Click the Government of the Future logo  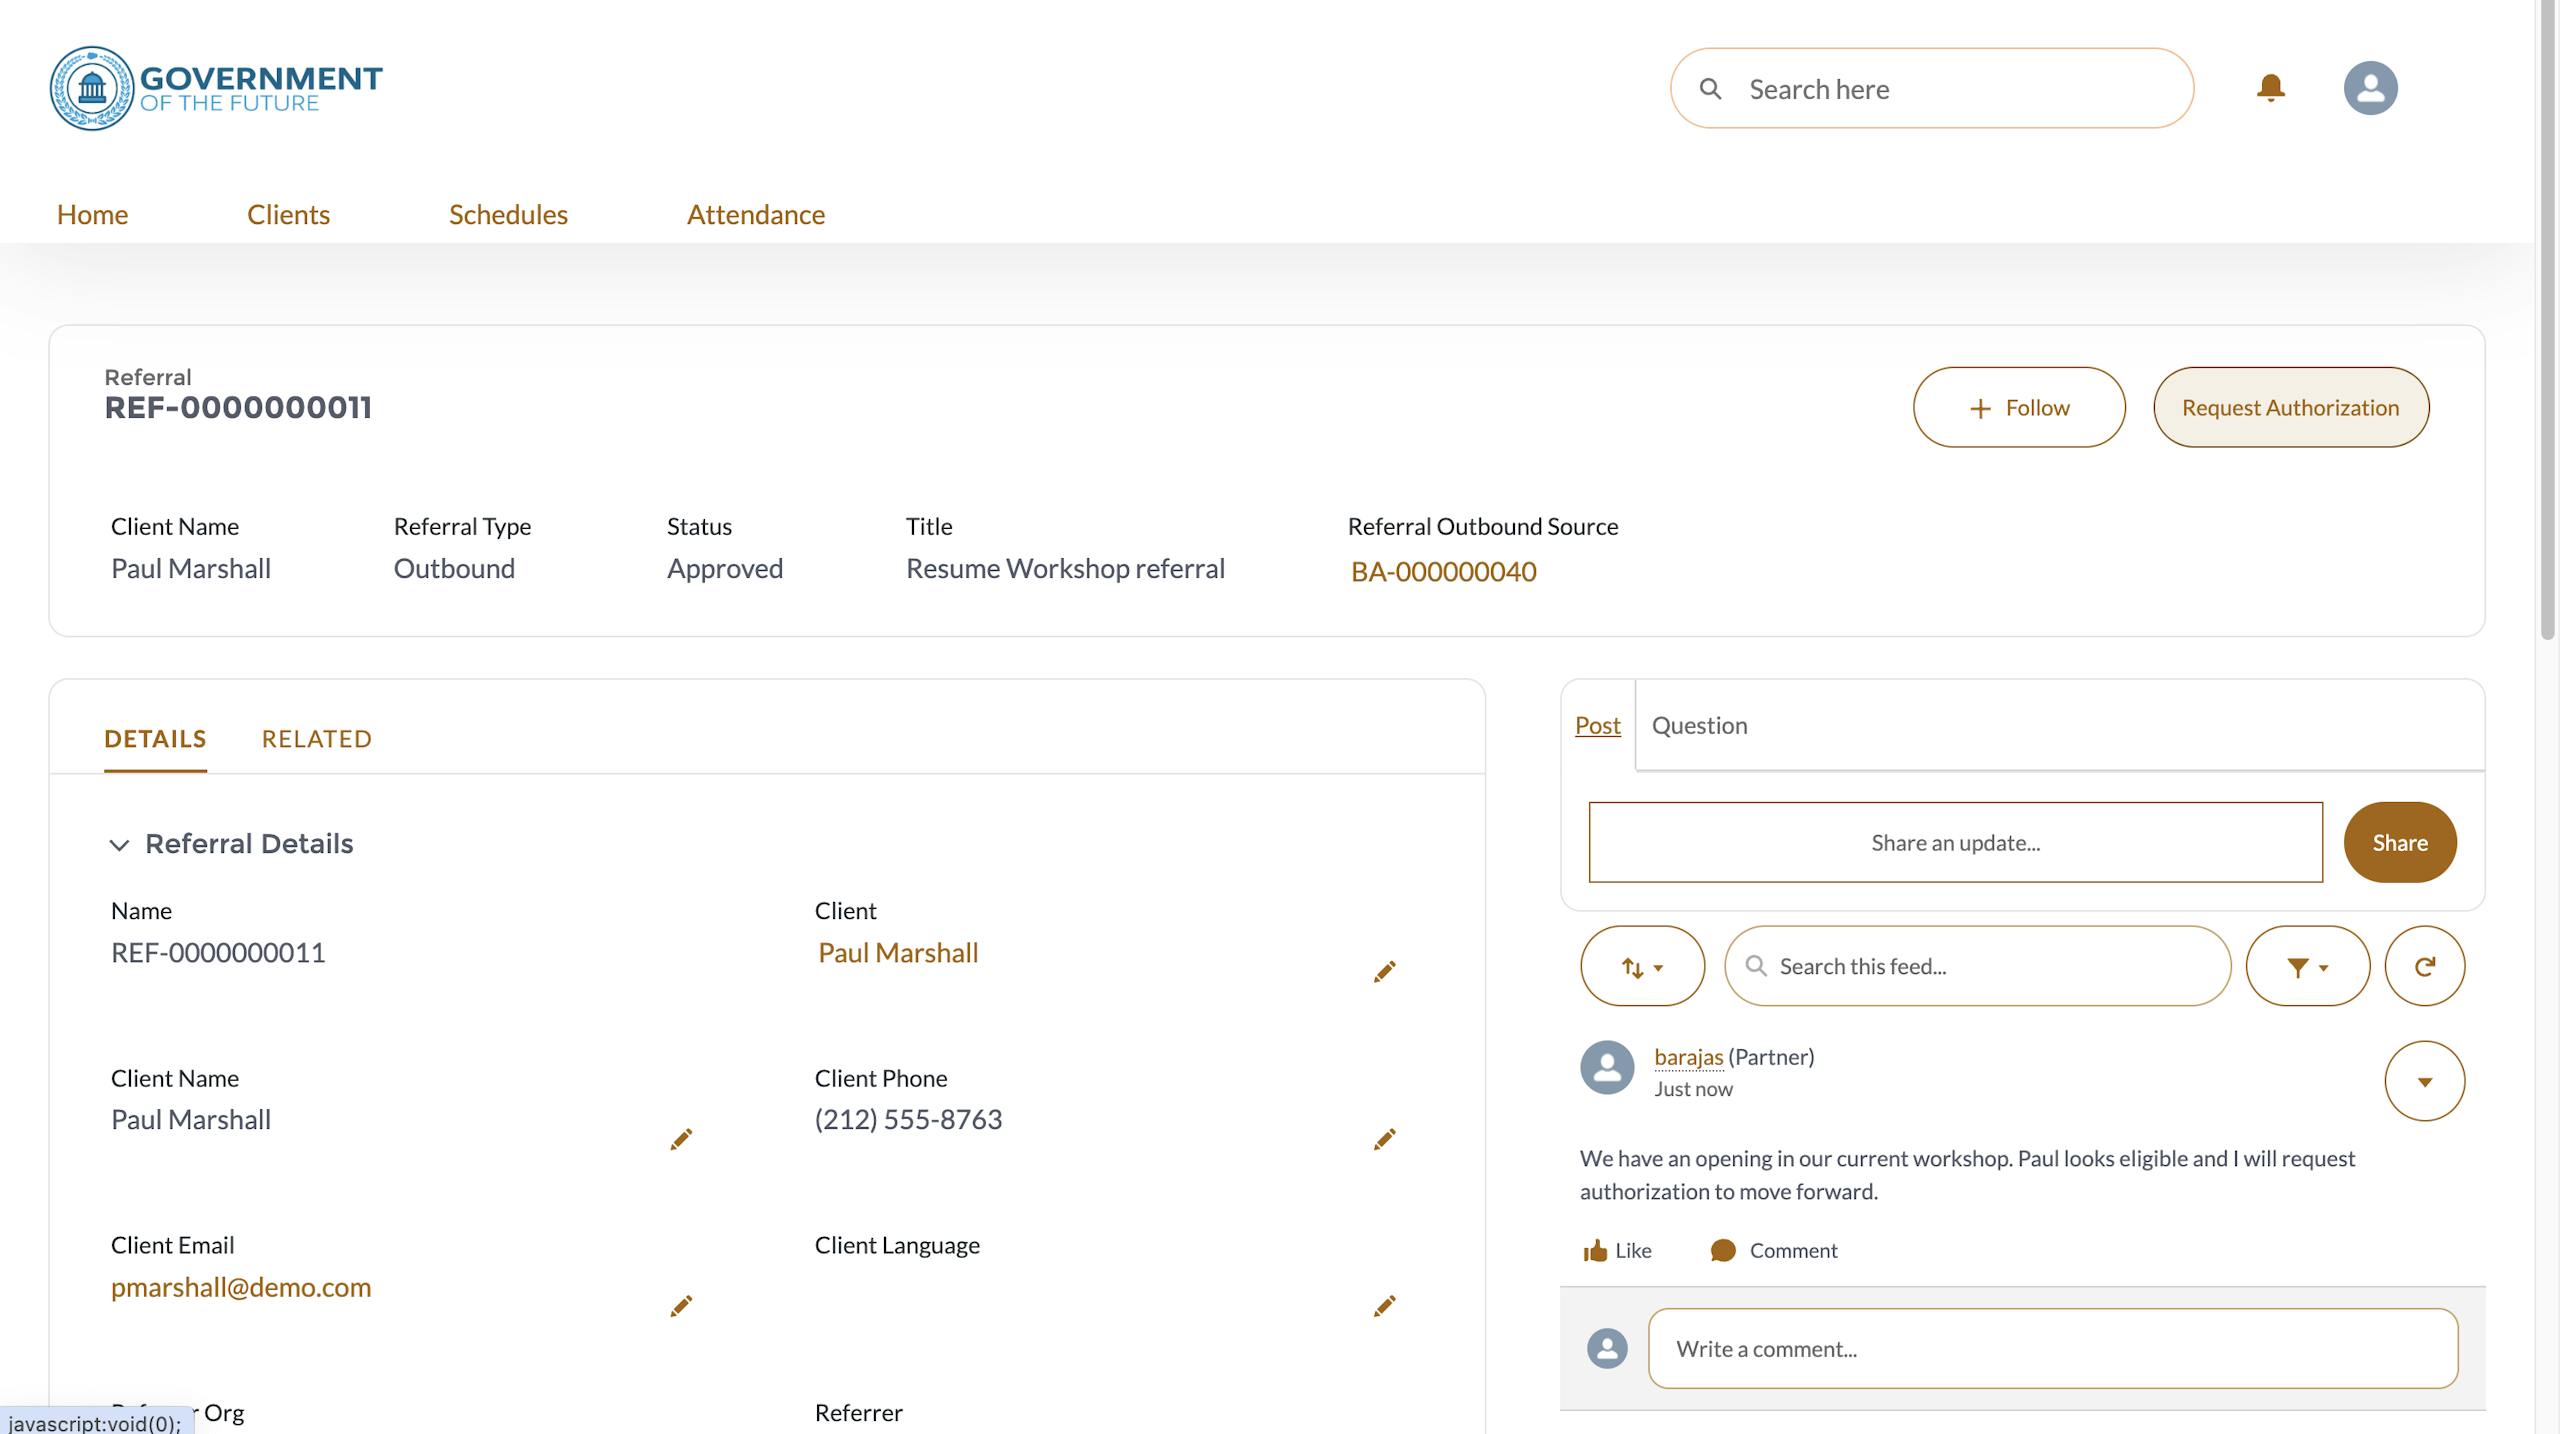pyautogui.click(x=216, y=88)
